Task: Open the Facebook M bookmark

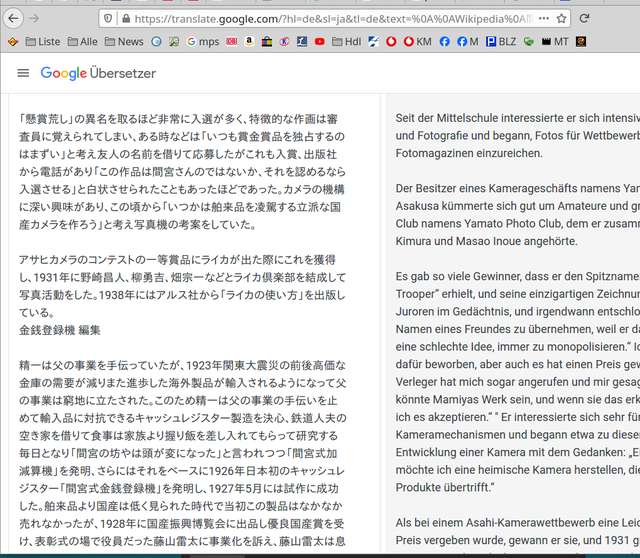Action: 466,42
